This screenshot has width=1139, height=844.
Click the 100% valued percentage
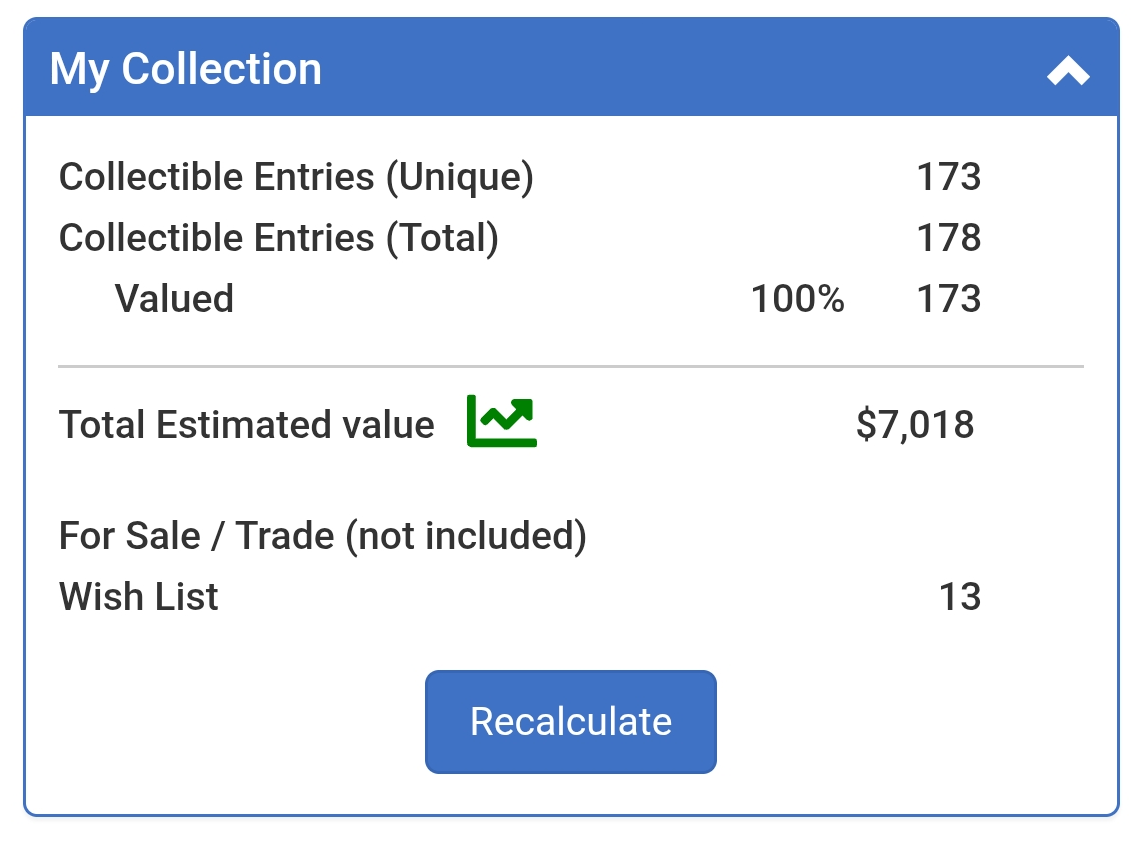pyautogui.click(x=798, y=299)
